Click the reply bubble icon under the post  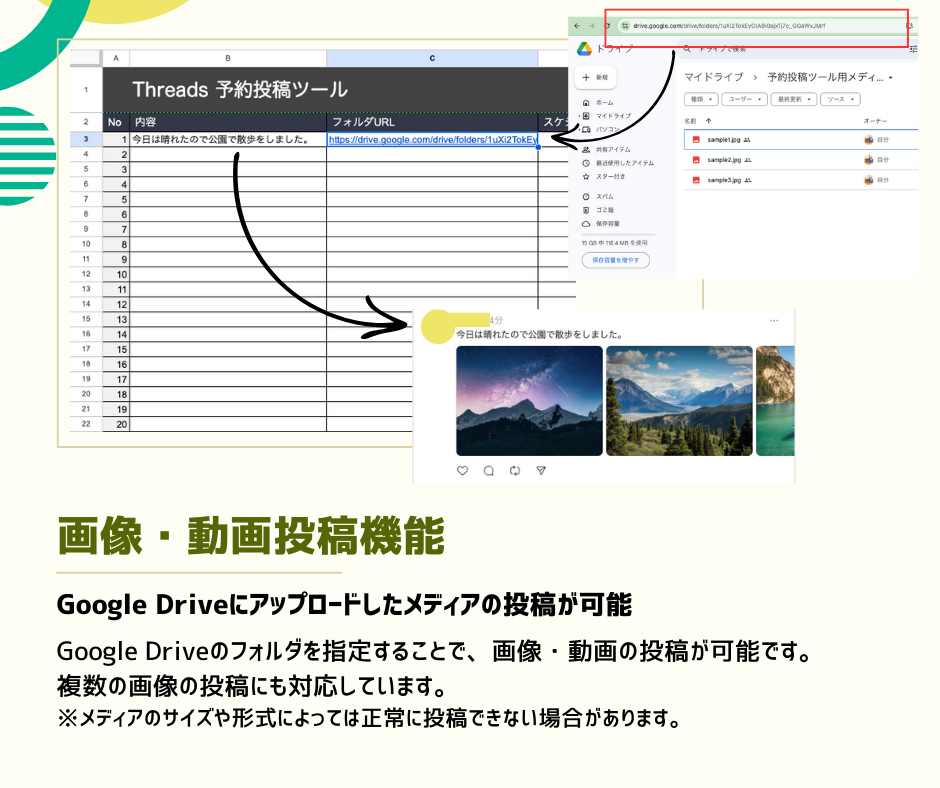[x=489, y=471]
